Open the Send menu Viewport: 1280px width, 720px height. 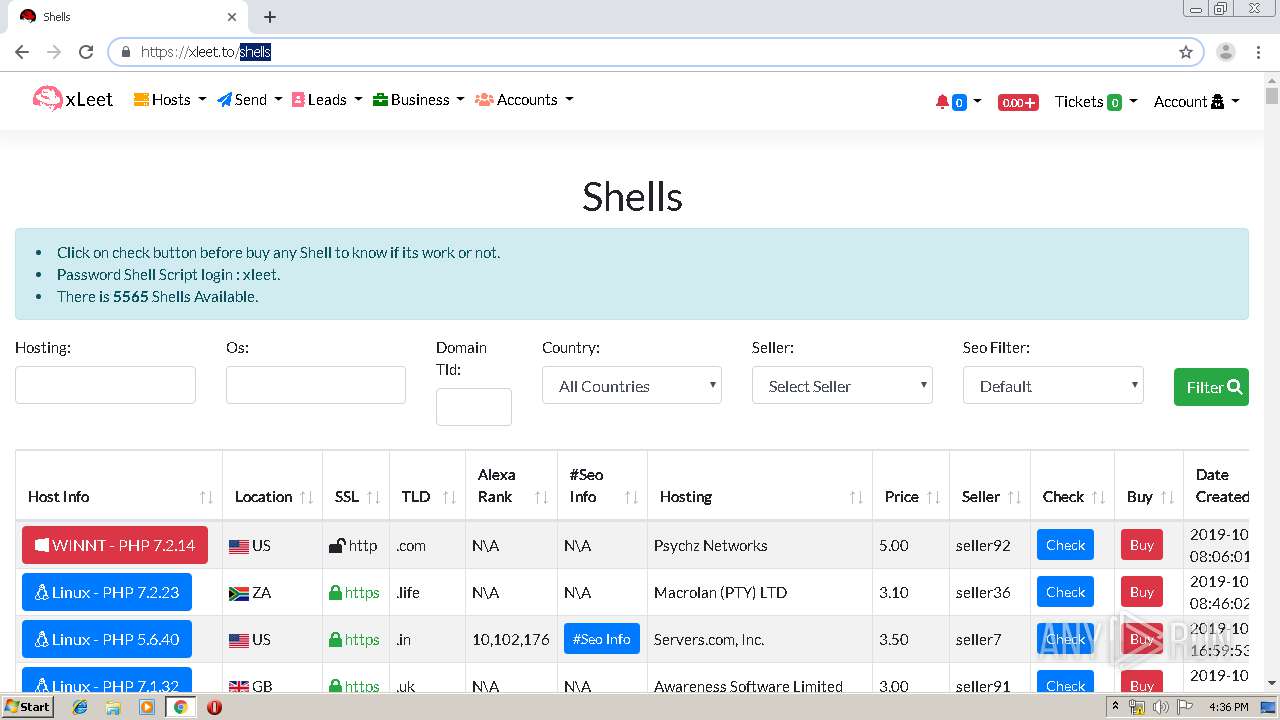(250, 99)
